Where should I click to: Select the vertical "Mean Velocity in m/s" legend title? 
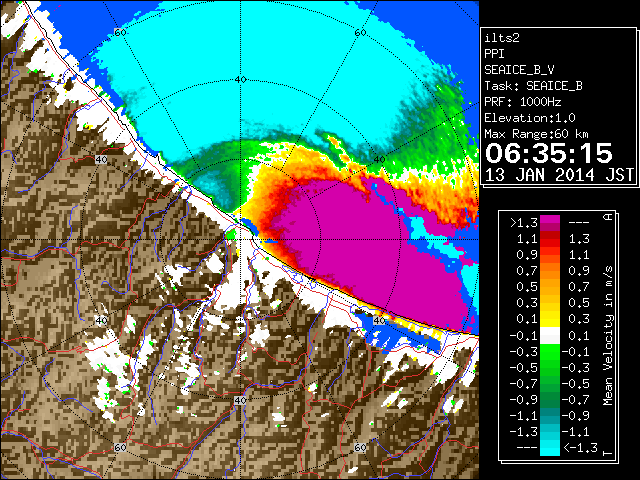click(608, 336)
